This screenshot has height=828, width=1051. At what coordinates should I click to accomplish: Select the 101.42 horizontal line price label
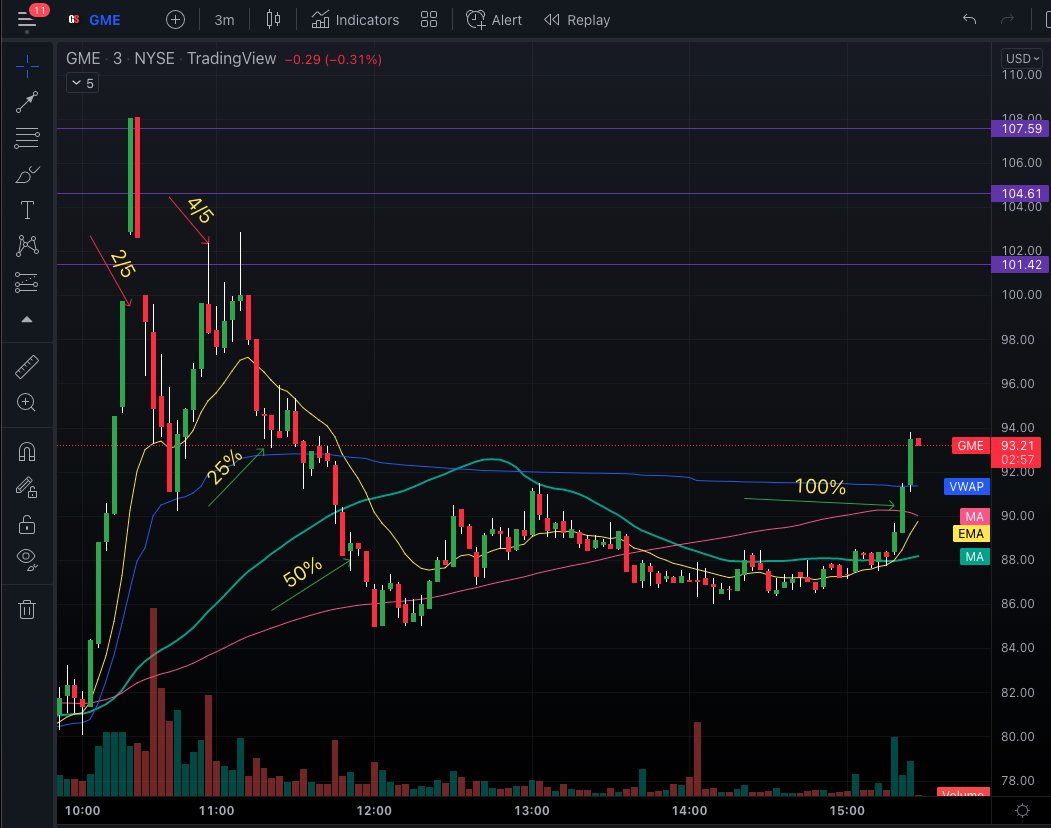[x=1020, y=264]
